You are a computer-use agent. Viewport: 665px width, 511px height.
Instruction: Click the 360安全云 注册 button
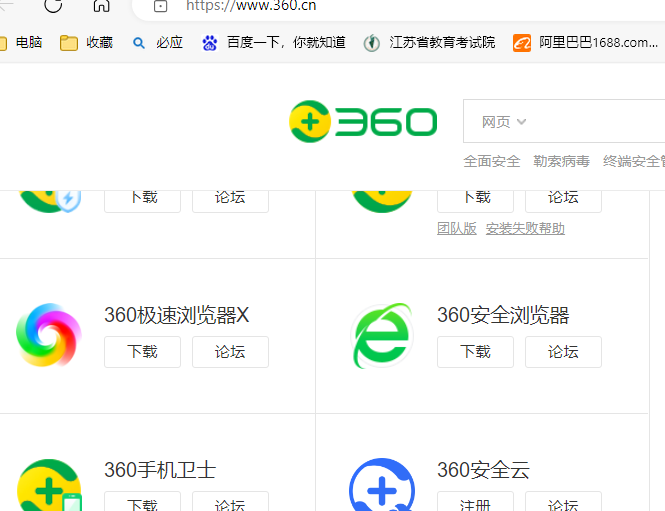pos(475,502)
